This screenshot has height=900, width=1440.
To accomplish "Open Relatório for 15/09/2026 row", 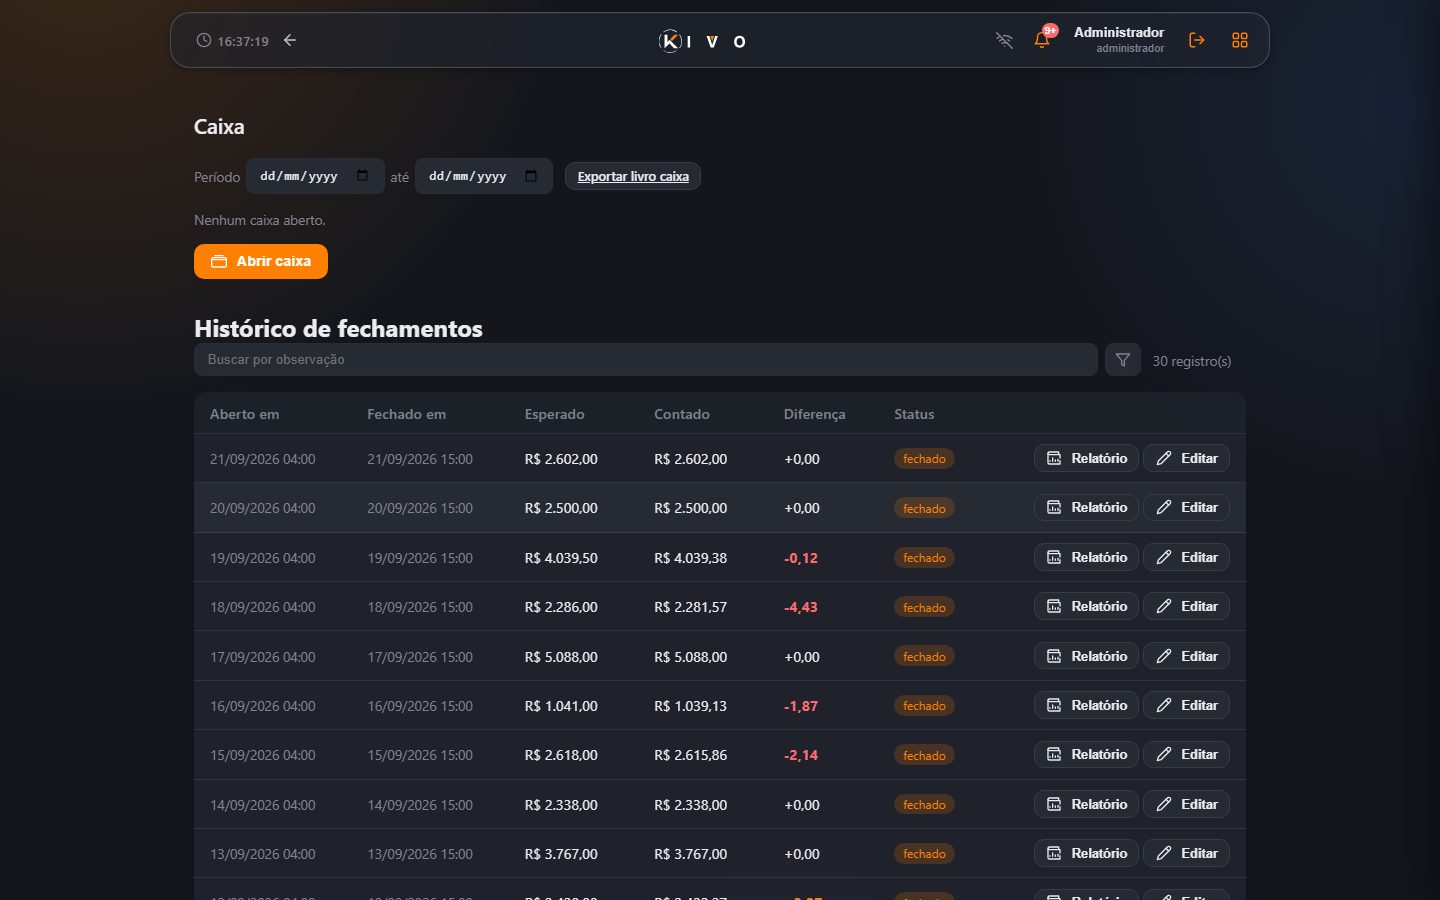I will [x=1086, y=754].
